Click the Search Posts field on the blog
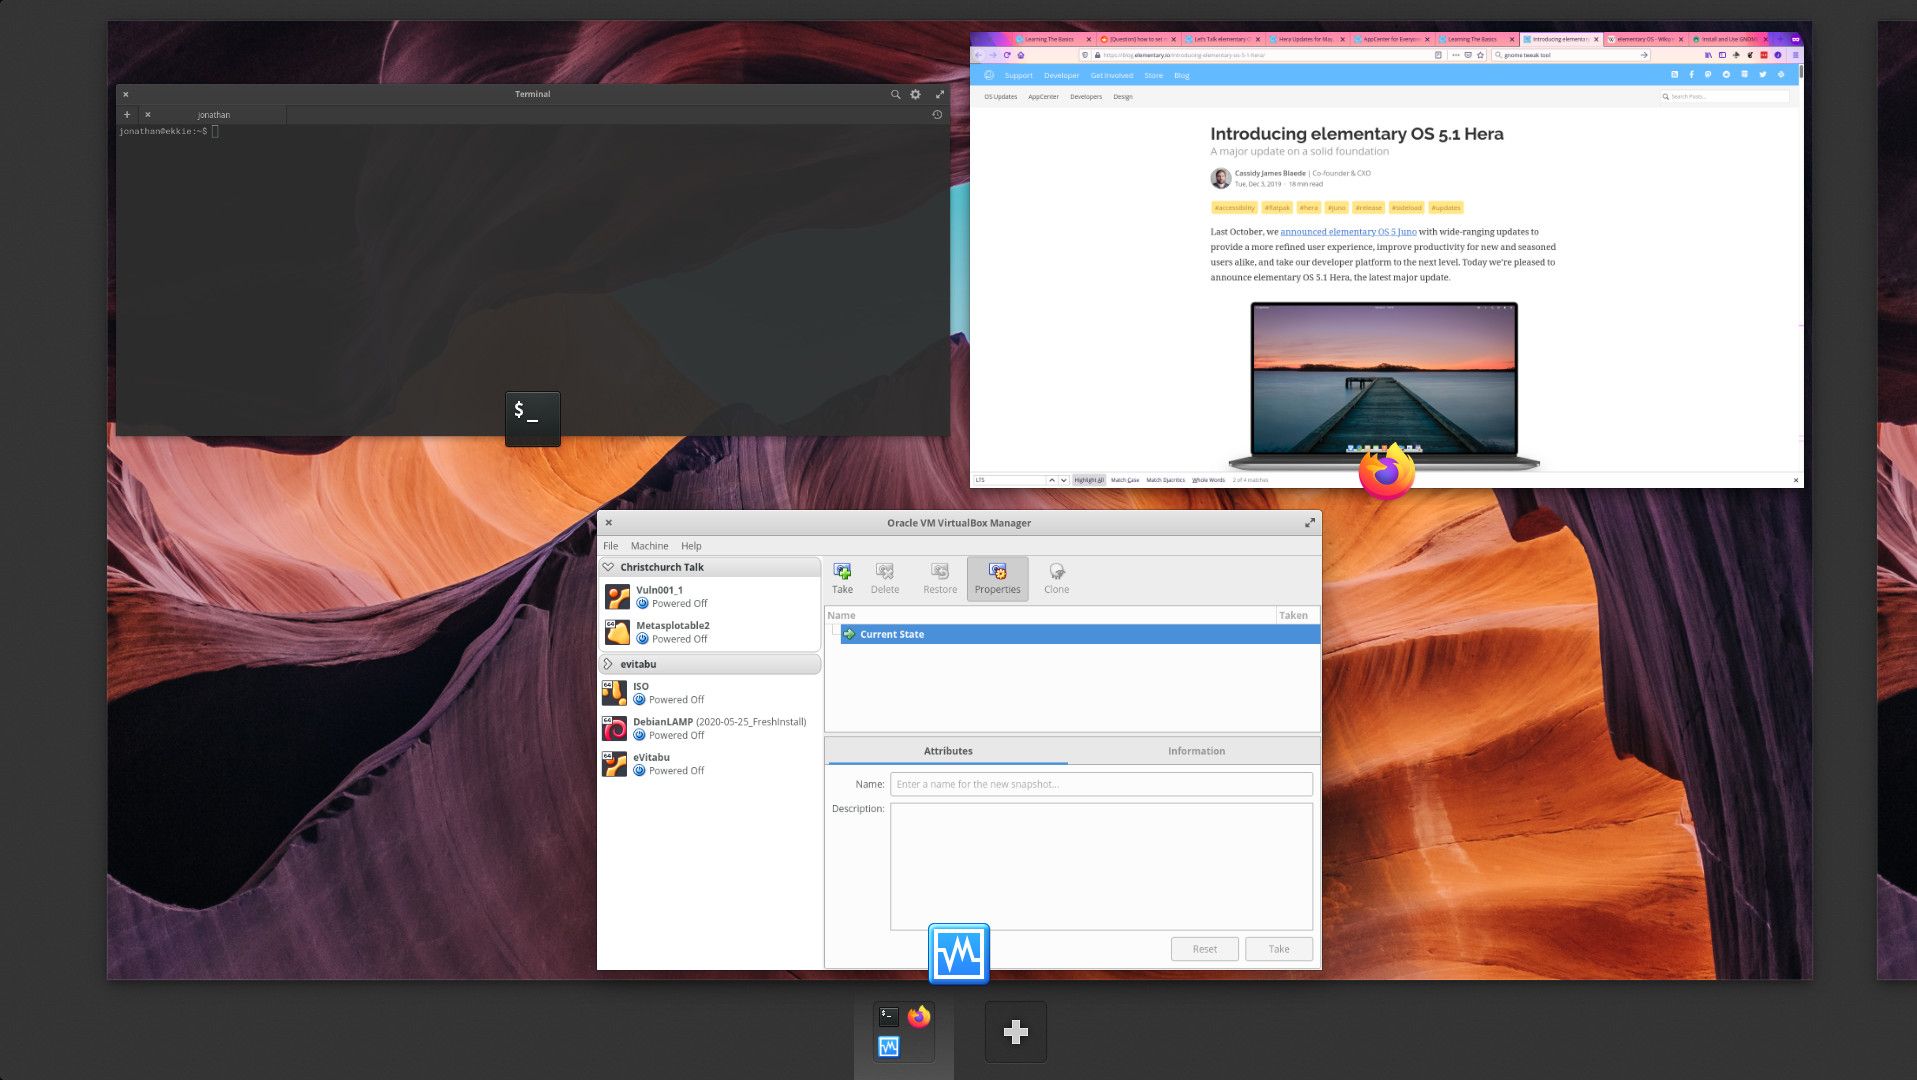1917x1080 pixels. click(x=1725, y=97)
